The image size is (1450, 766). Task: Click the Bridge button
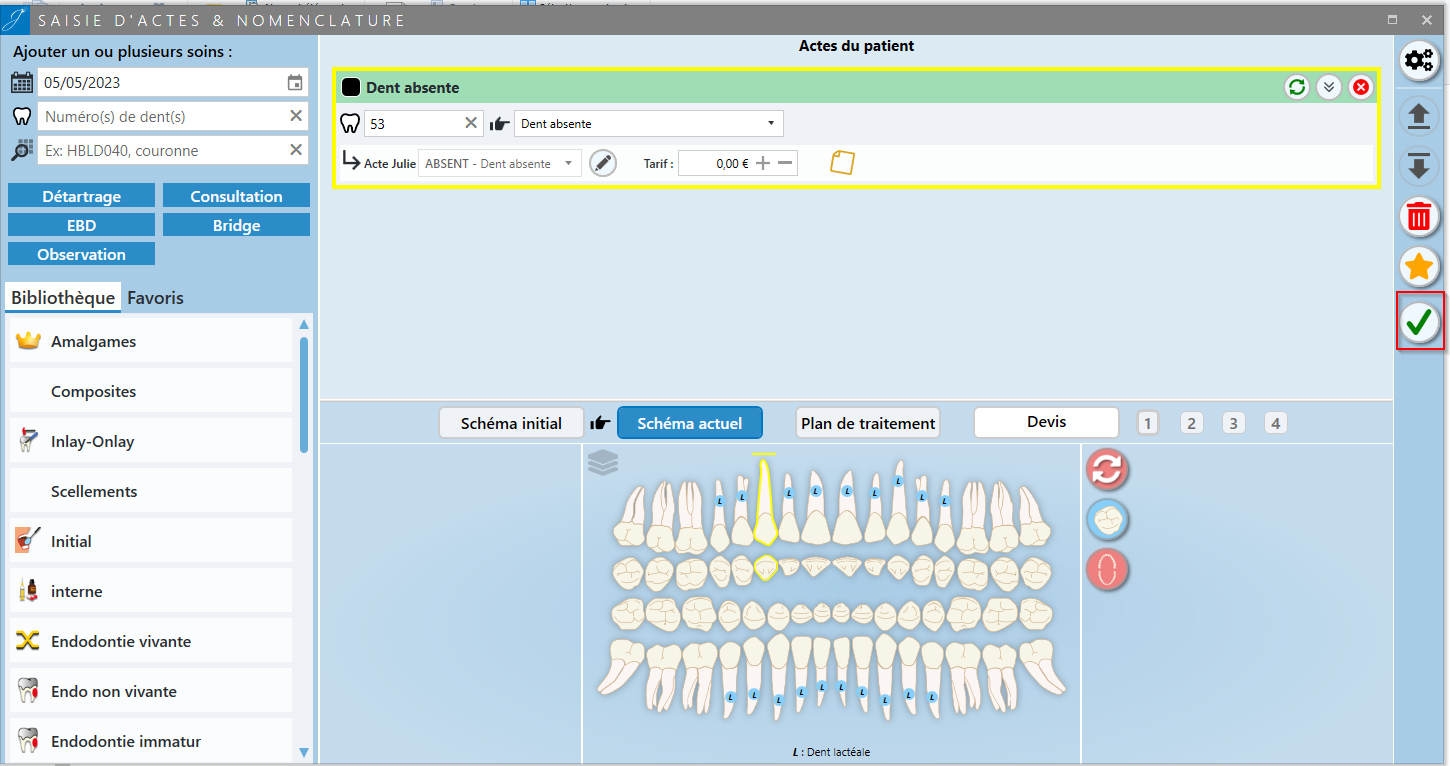coord(236,225)
